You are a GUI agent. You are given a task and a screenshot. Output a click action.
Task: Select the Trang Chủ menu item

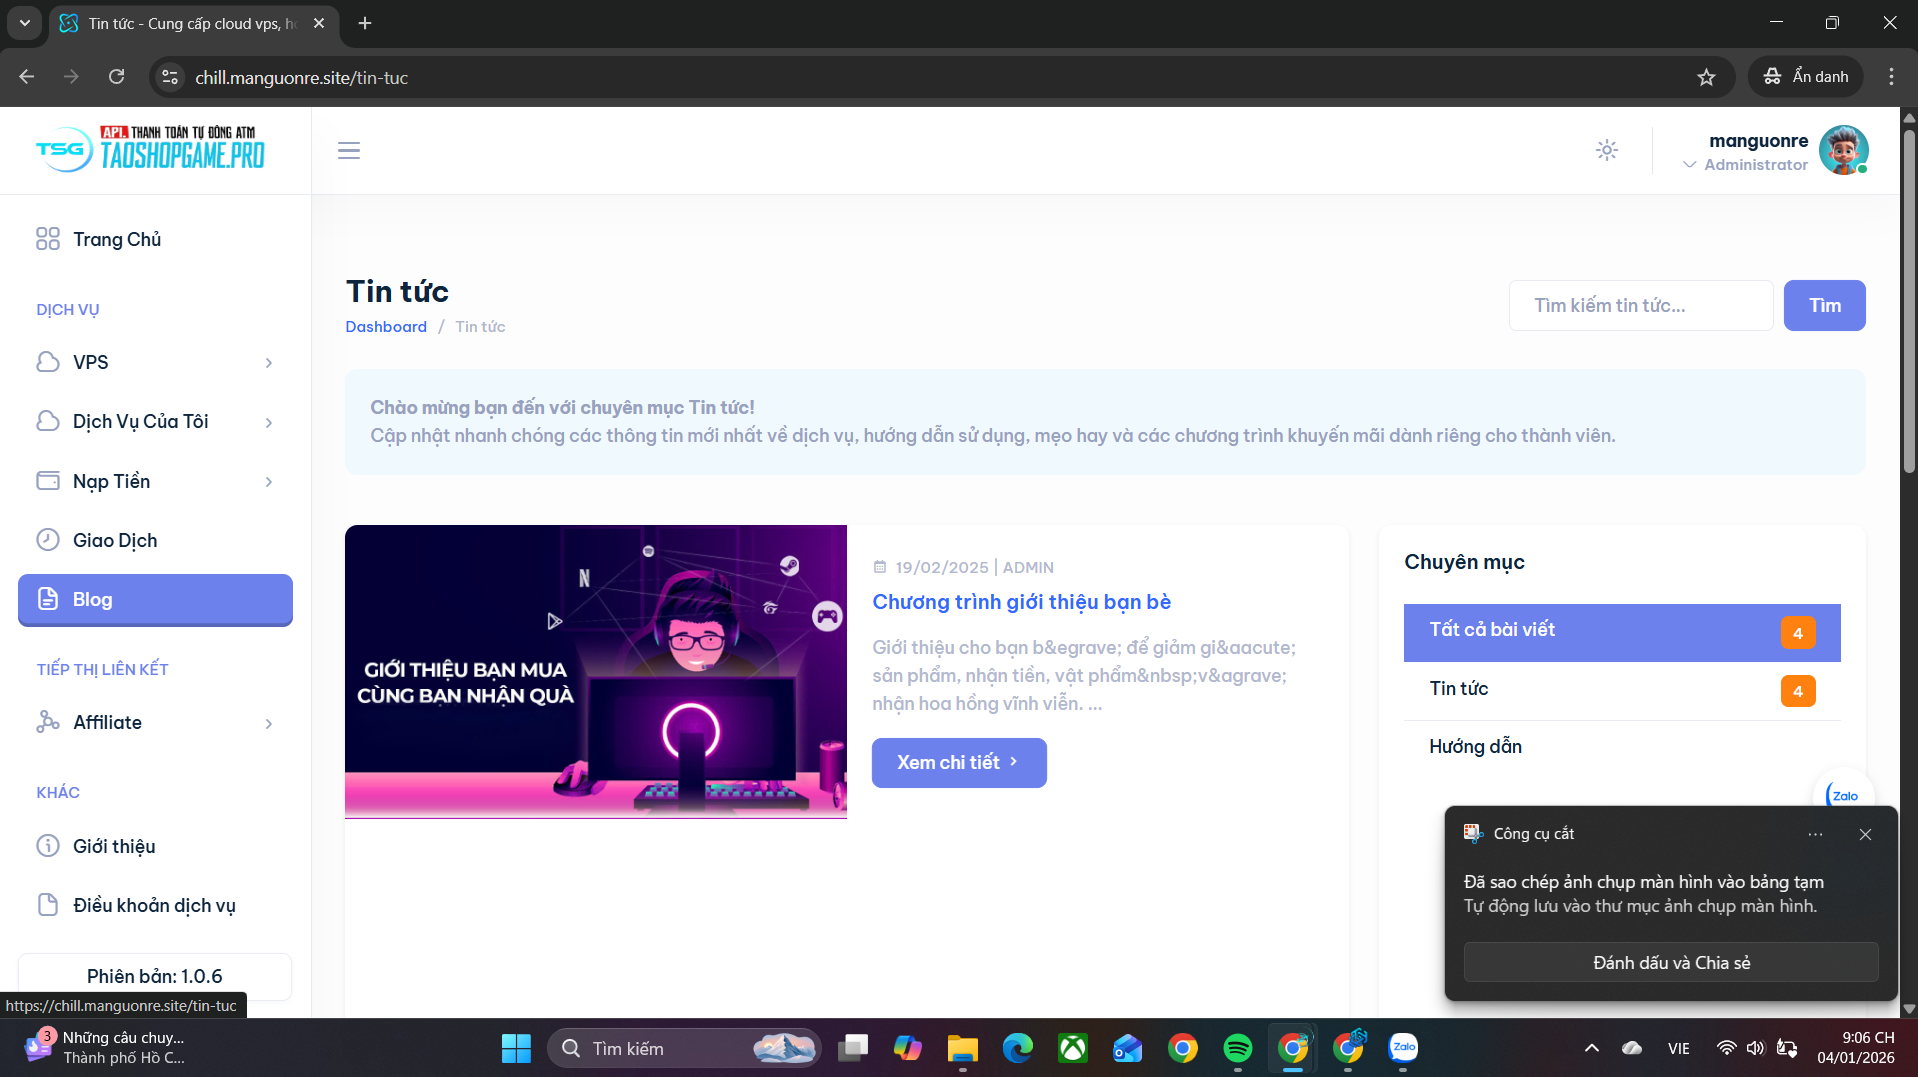[117, 239]
